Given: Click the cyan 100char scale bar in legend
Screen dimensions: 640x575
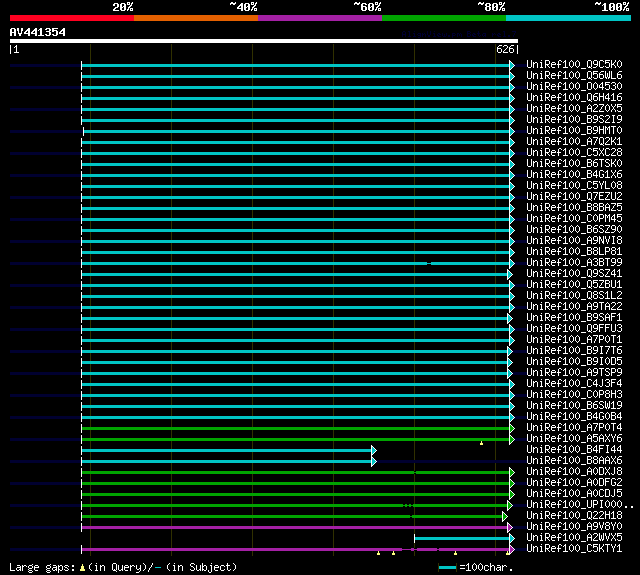Looking at the screenshot, I should click(x=447, y=568).
